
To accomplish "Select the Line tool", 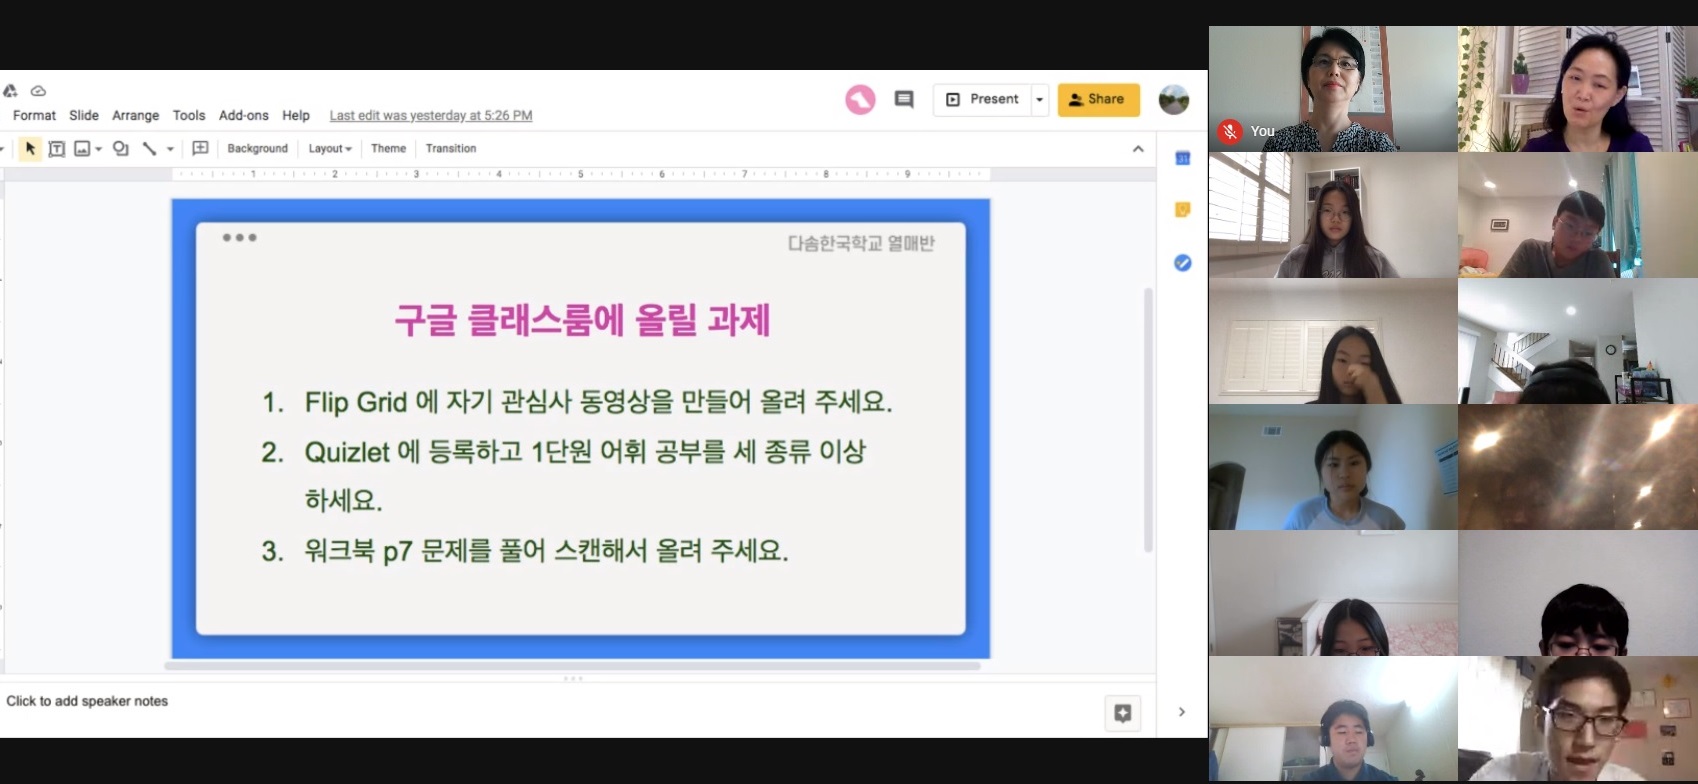I will [149, 148].
